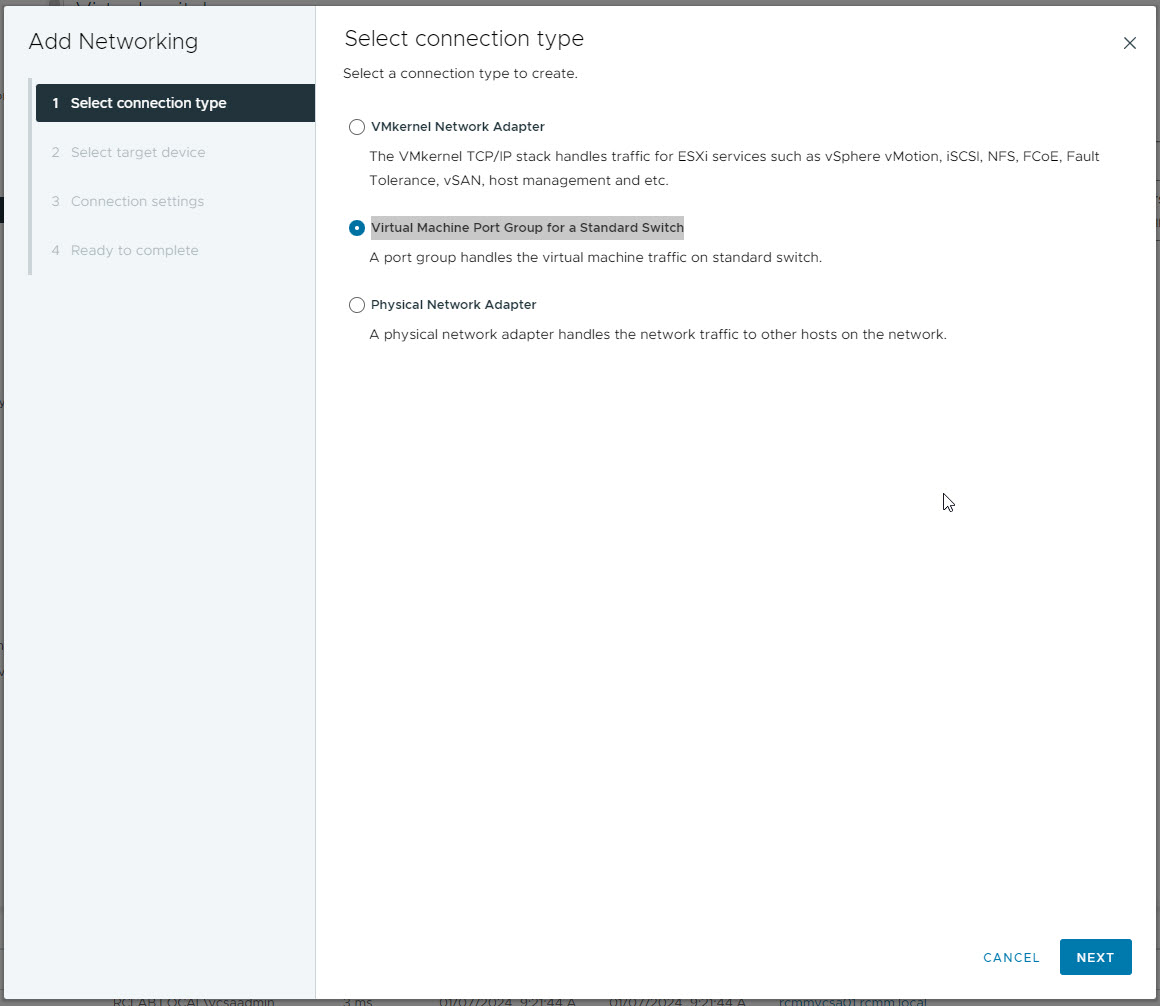Jump to step 2 Select target device

point(137,152)
